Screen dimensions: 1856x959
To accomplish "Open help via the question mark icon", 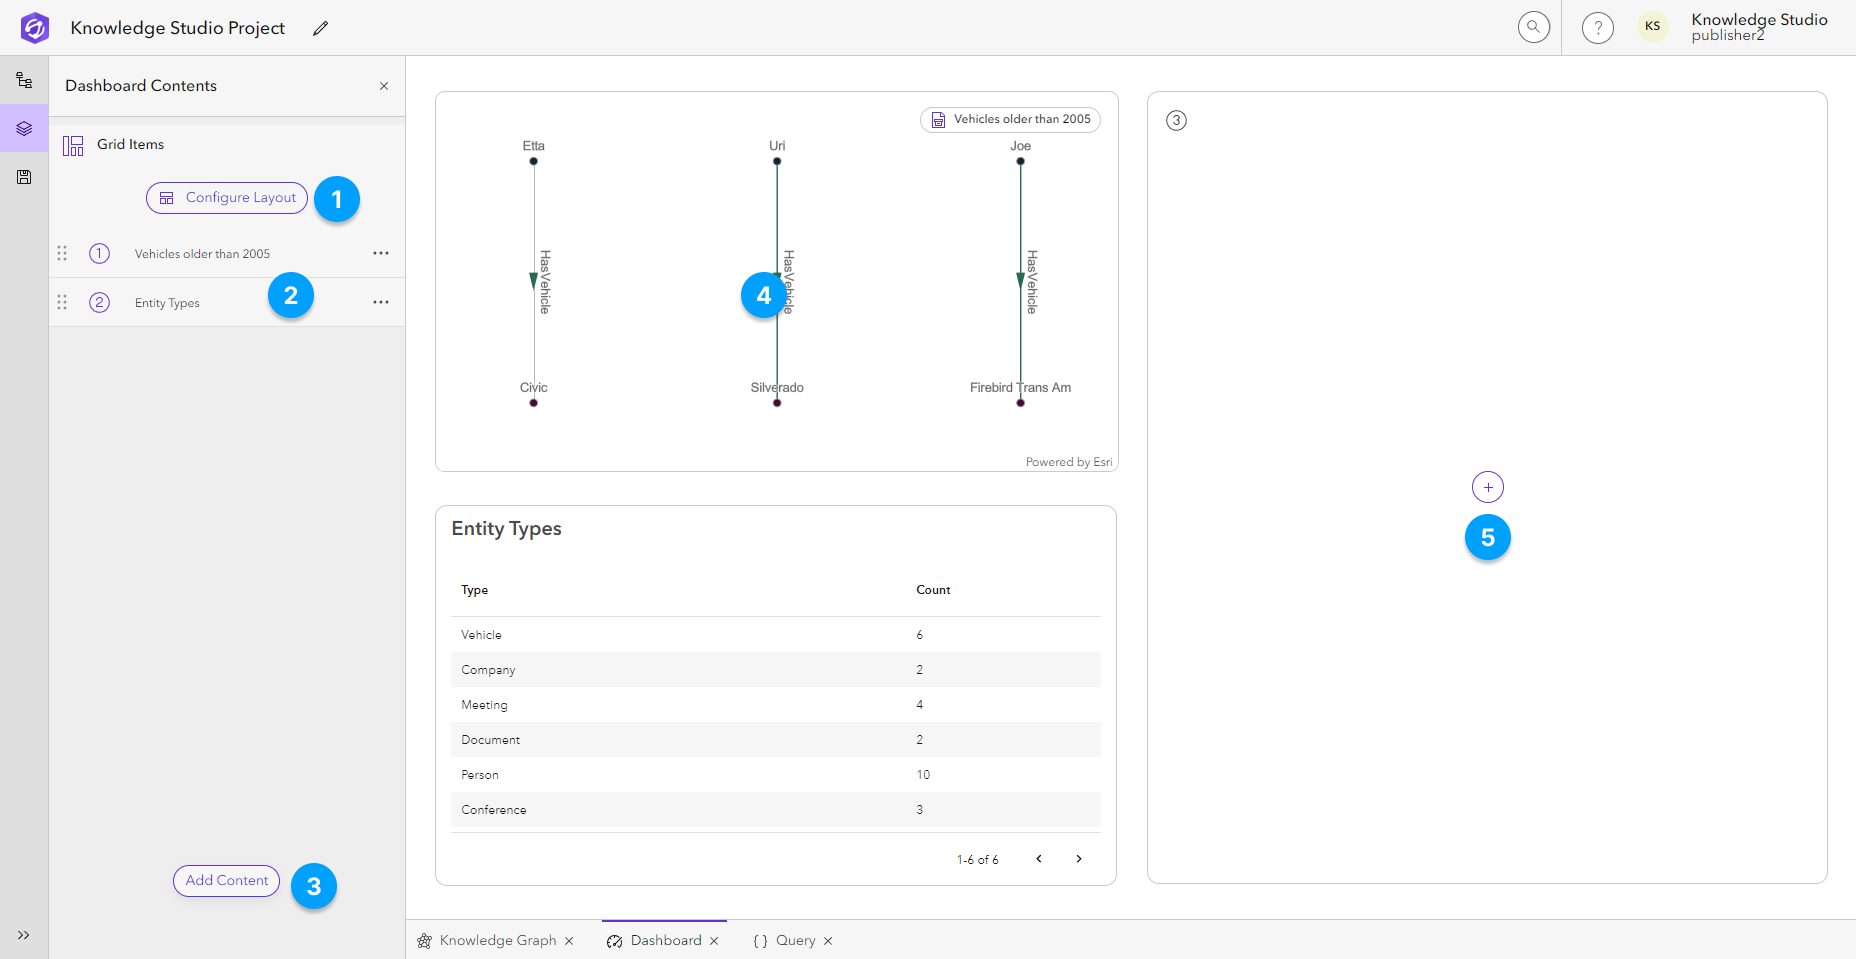I will 1597,27.
